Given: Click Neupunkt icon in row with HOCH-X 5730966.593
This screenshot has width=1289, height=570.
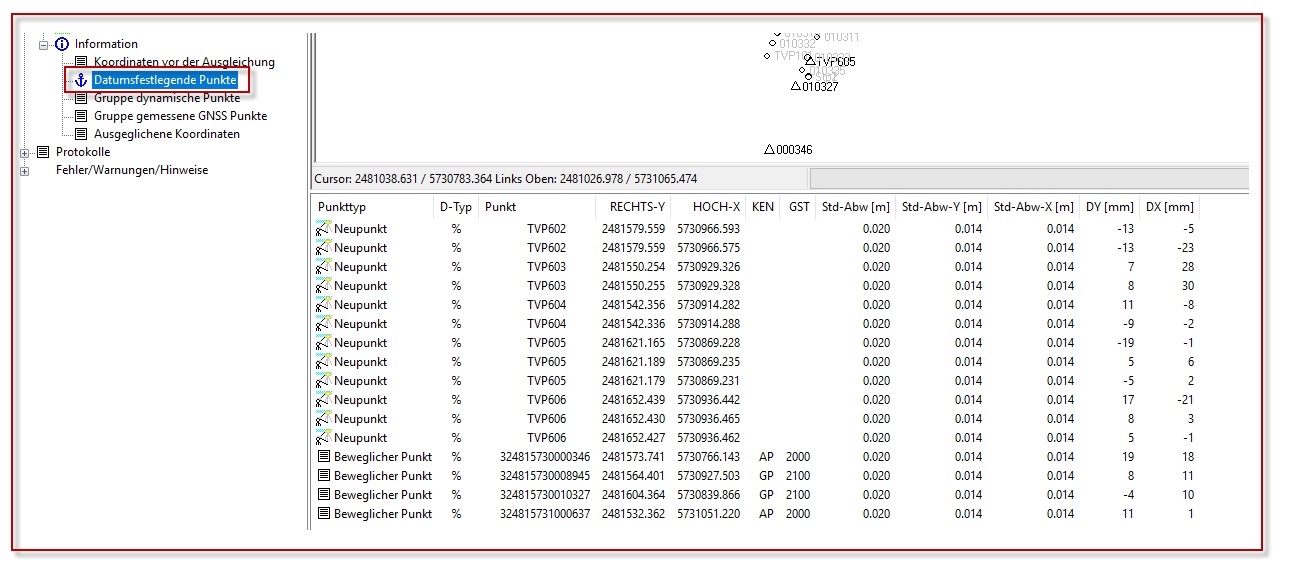Looking at the screenshot, I should tap(323, 229).
